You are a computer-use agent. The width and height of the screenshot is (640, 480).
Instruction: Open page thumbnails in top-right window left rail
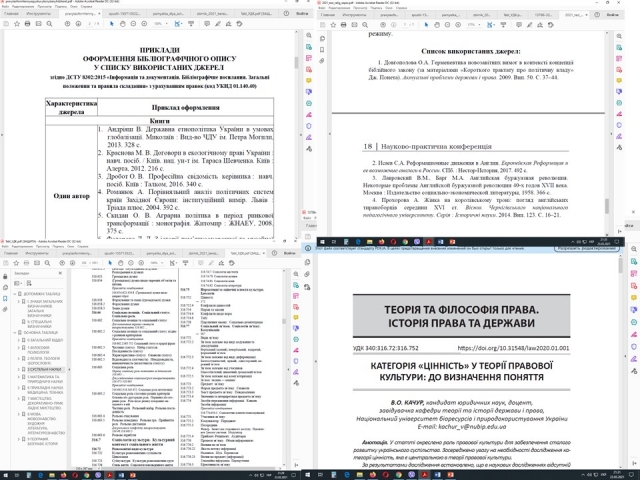pos(322,39)
